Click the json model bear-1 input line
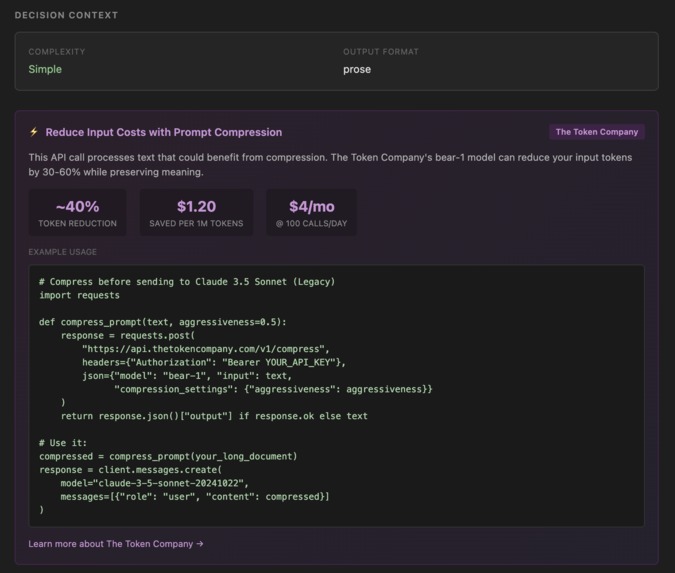This screenshot has height=573, width=675. tap(187, 376)
